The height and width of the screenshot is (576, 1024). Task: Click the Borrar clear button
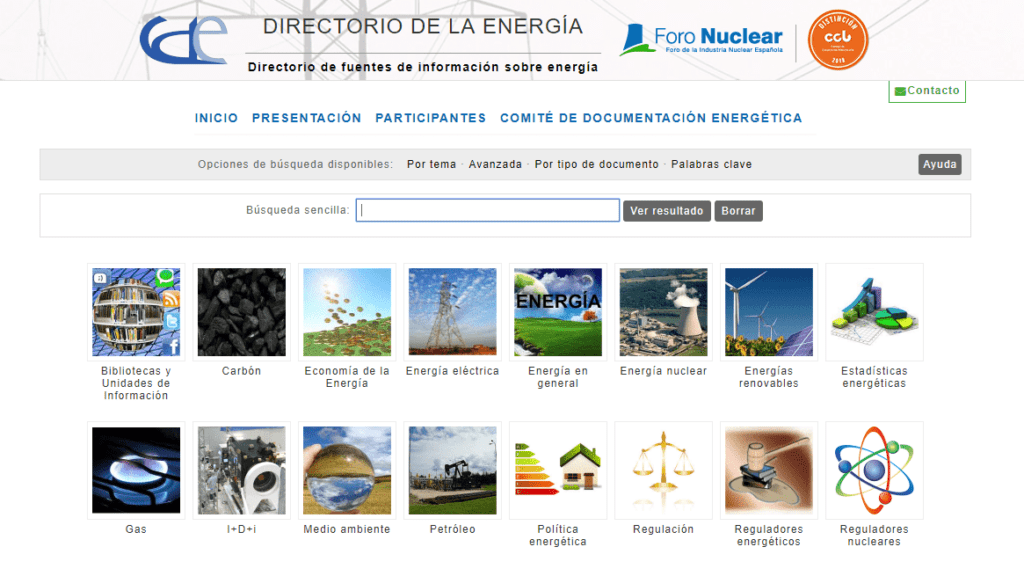tap(739, 211)
